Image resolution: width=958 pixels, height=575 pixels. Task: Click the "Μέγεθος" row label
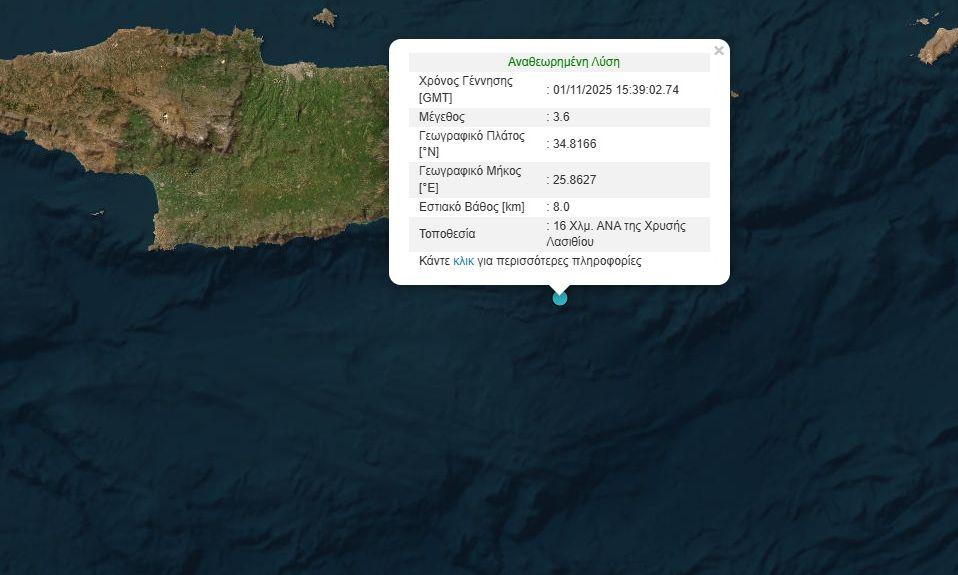tap(444, 117)
